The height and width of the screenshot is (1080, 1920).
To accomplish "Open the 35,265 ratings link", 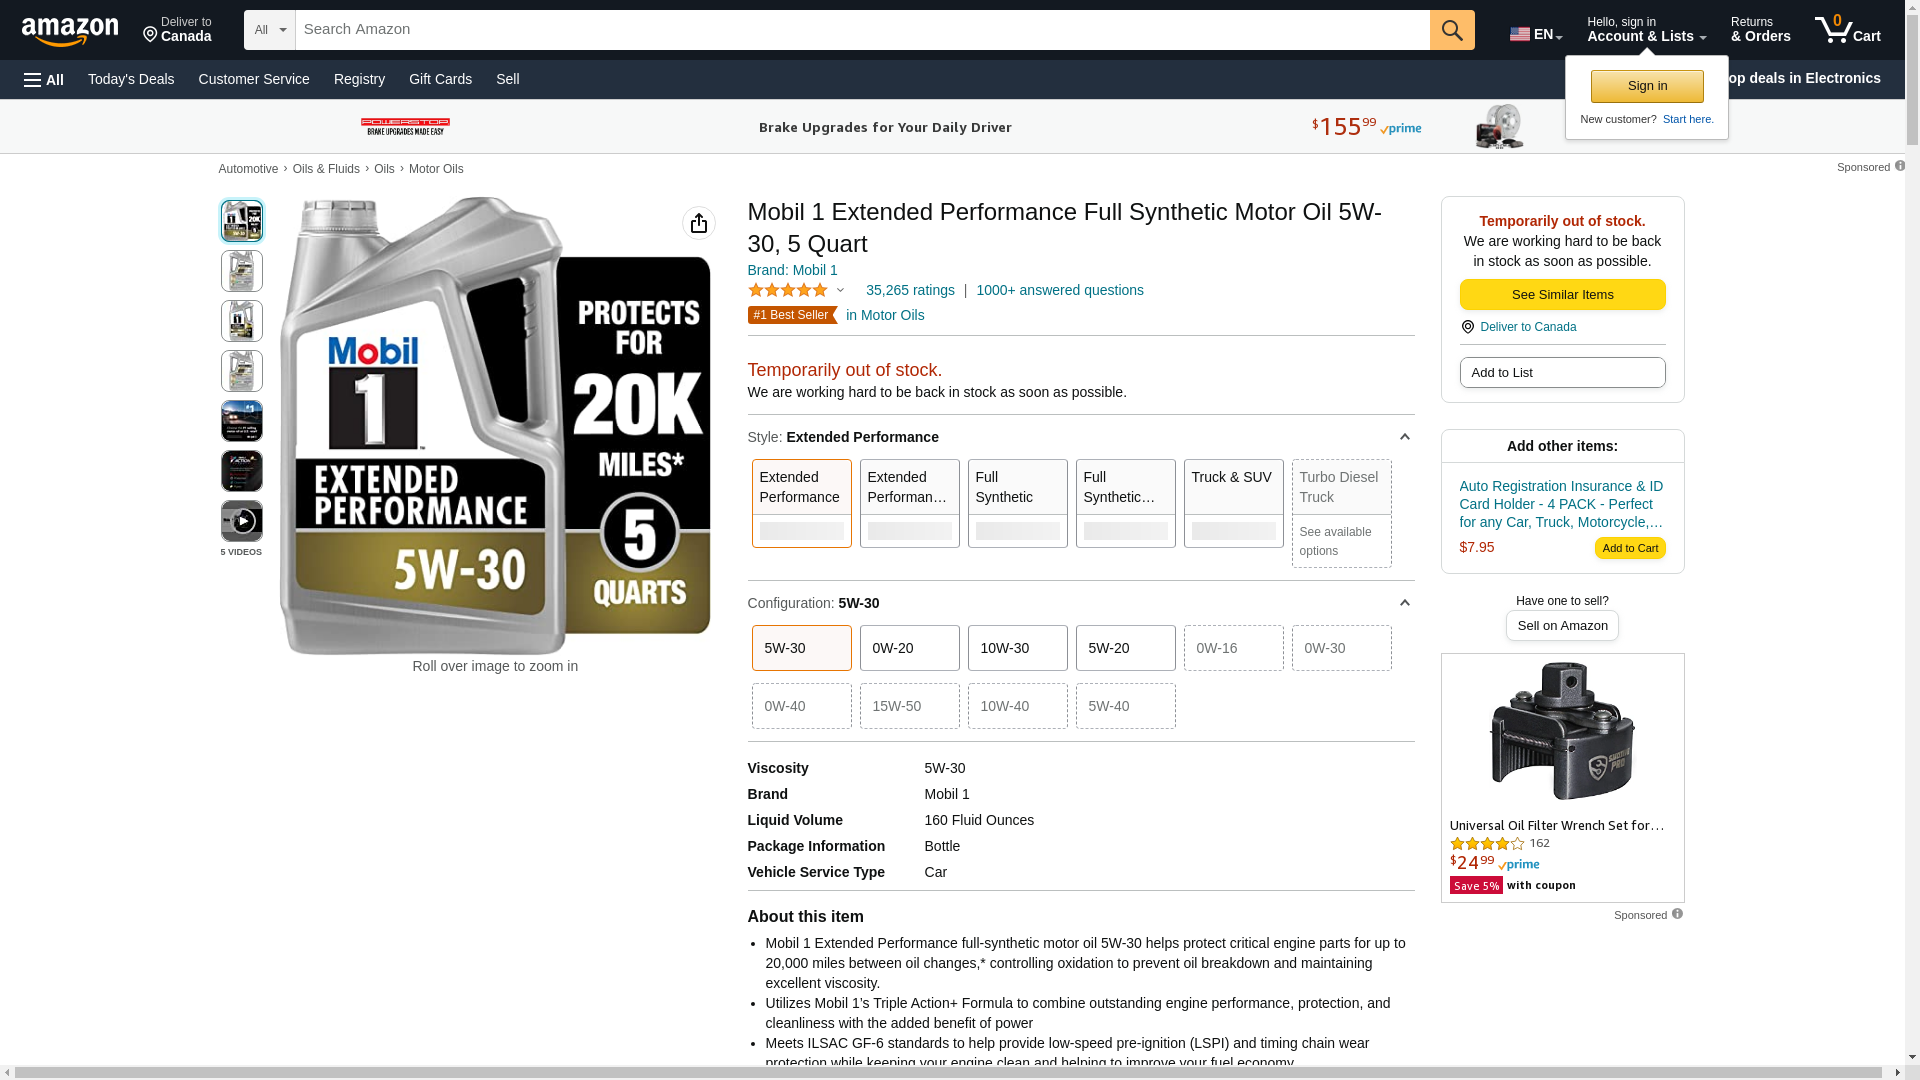I will [909, 290].
